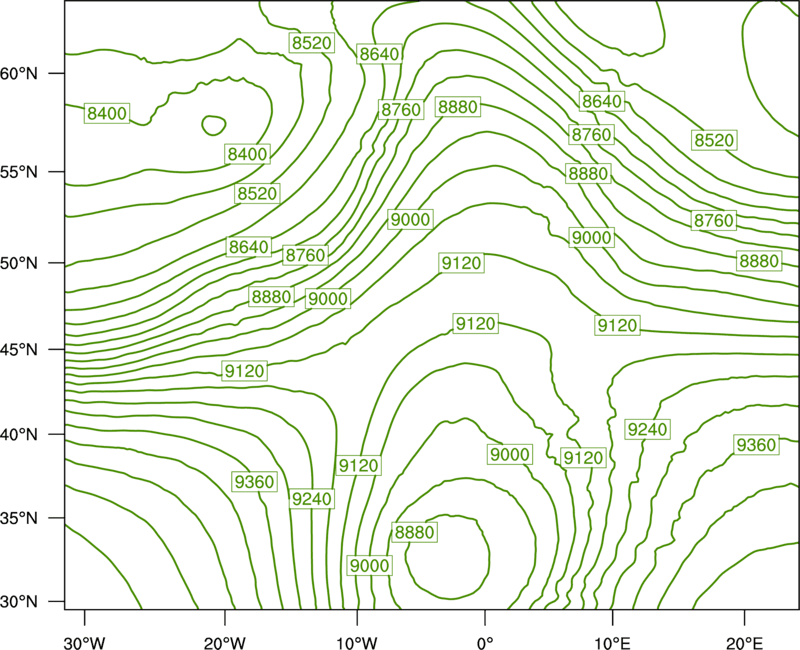Click the 9360 contour label near 20°E

[757, 445]
